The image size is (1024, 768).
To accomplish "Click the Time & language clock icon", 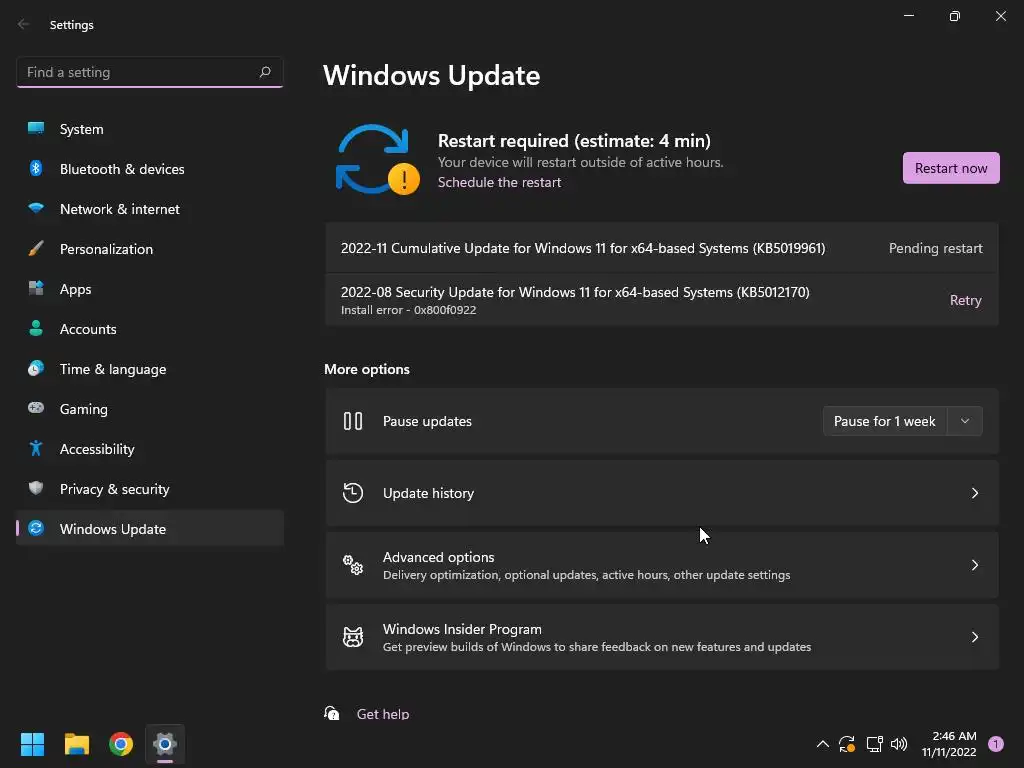I will pyautogui.click(x=36, y=368).
